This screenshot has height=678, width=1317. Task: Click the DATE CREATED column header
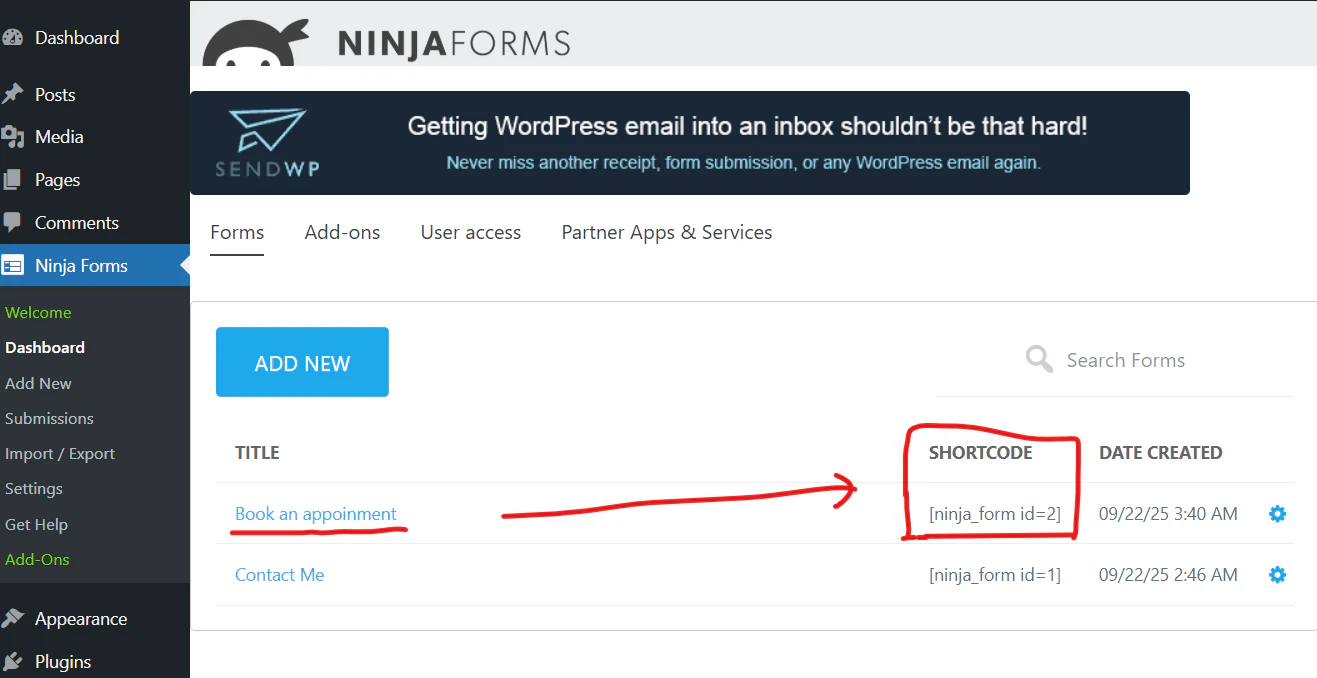coord(1161,453)
